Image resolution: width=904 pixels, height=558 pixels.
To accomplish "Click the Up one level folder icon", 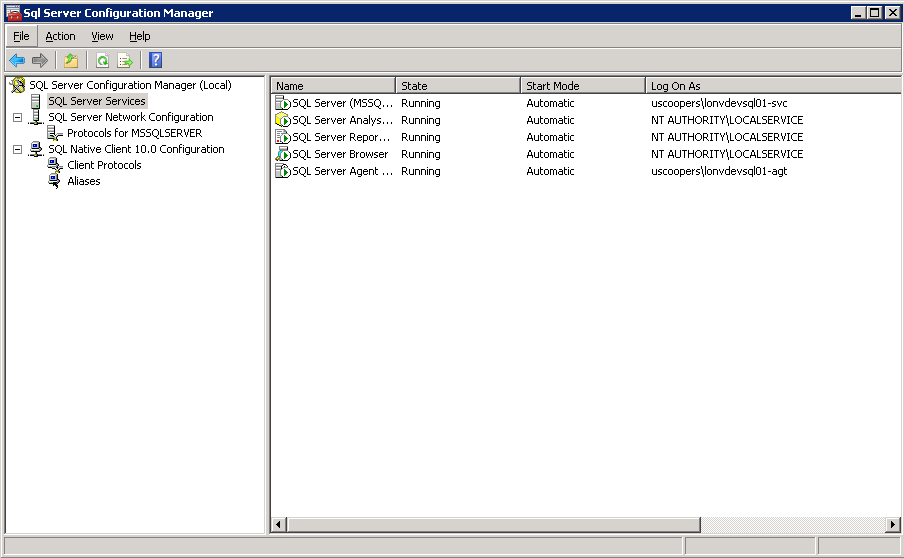I will [71, 60].
